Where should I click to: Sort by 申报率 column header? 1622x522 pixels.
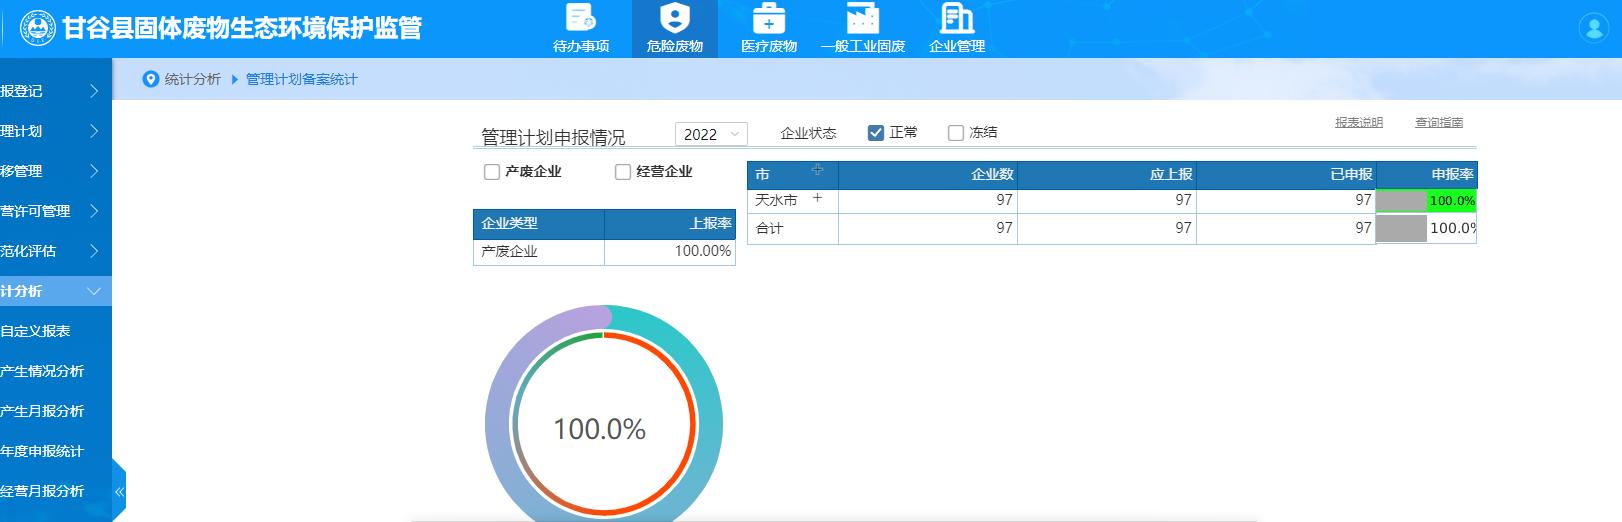click(1426, 174)
